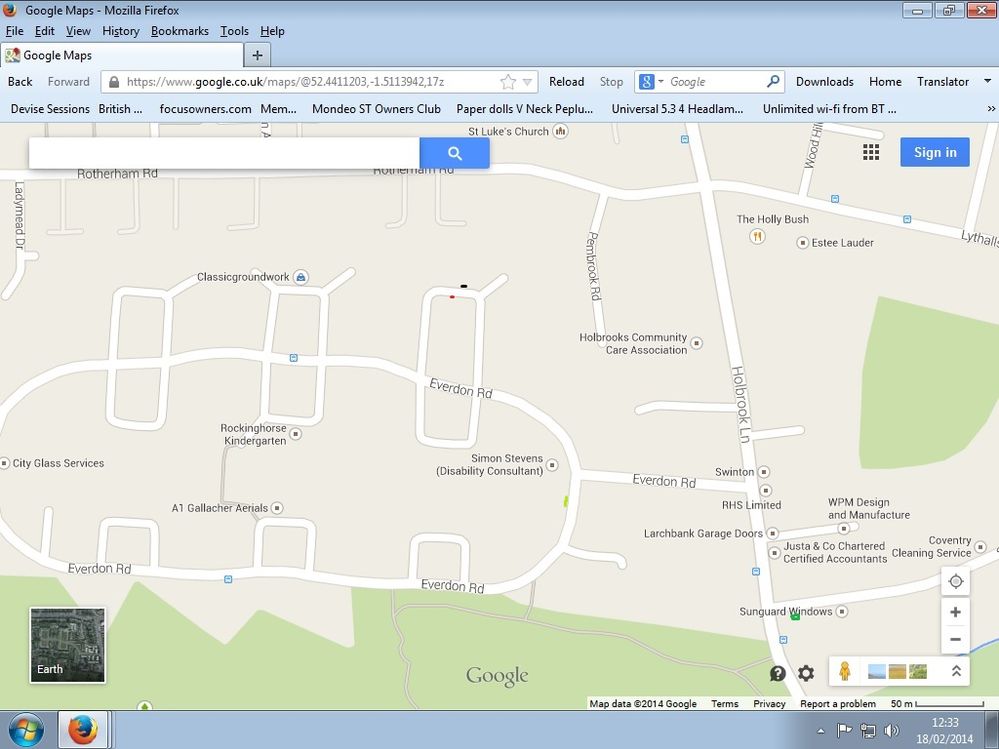Click the my location target icon
Viewport: 999px width, 749px height.
pos(955,581)
